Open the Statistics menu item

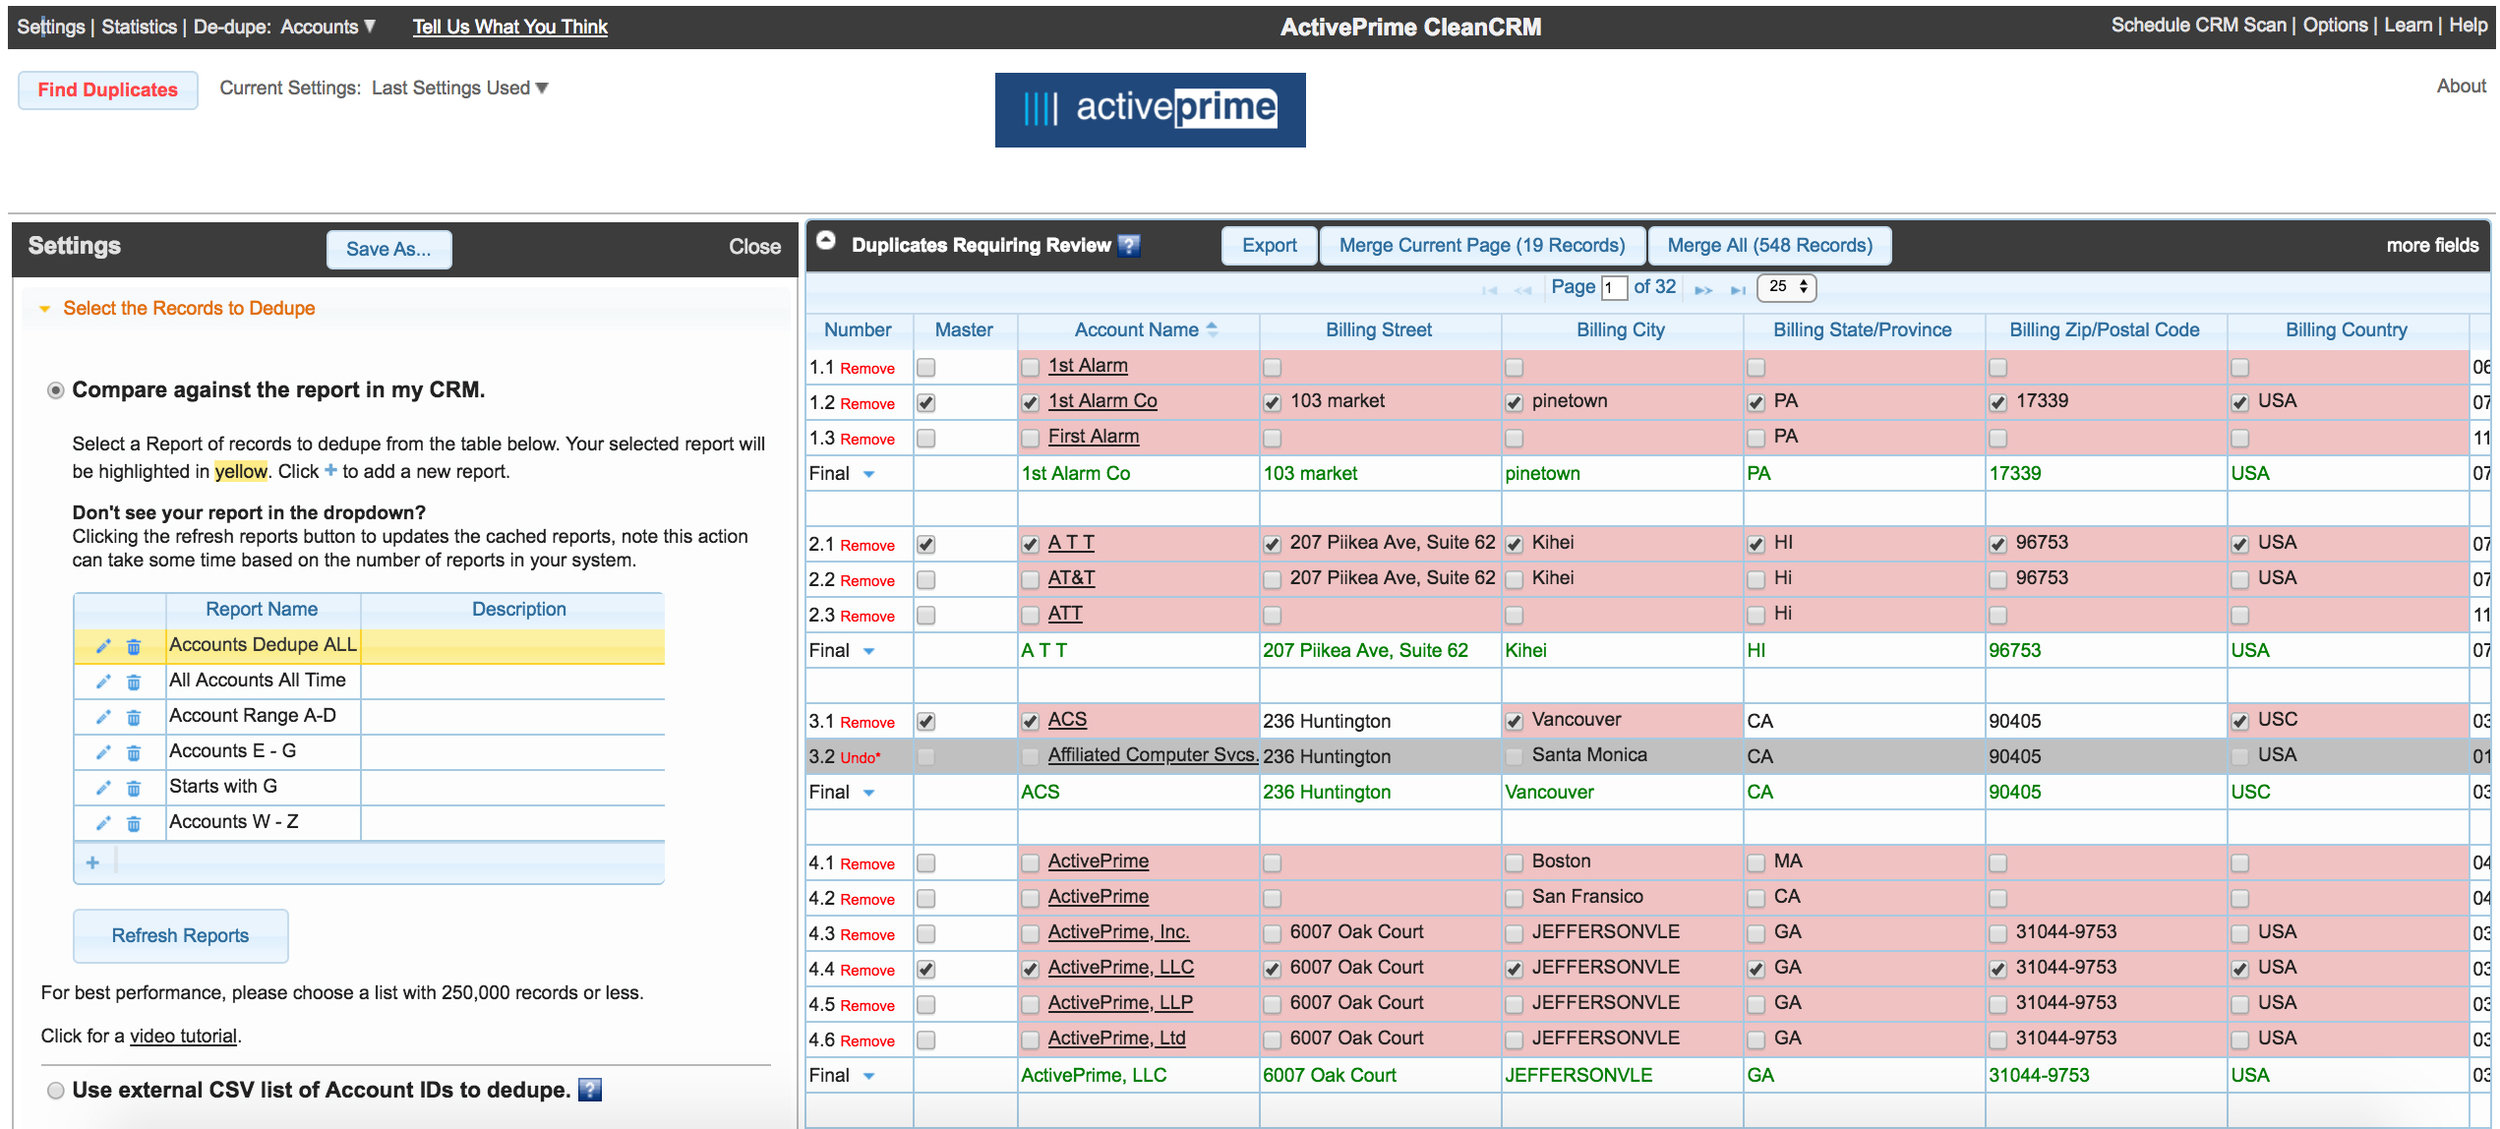(x=139, y=27)
